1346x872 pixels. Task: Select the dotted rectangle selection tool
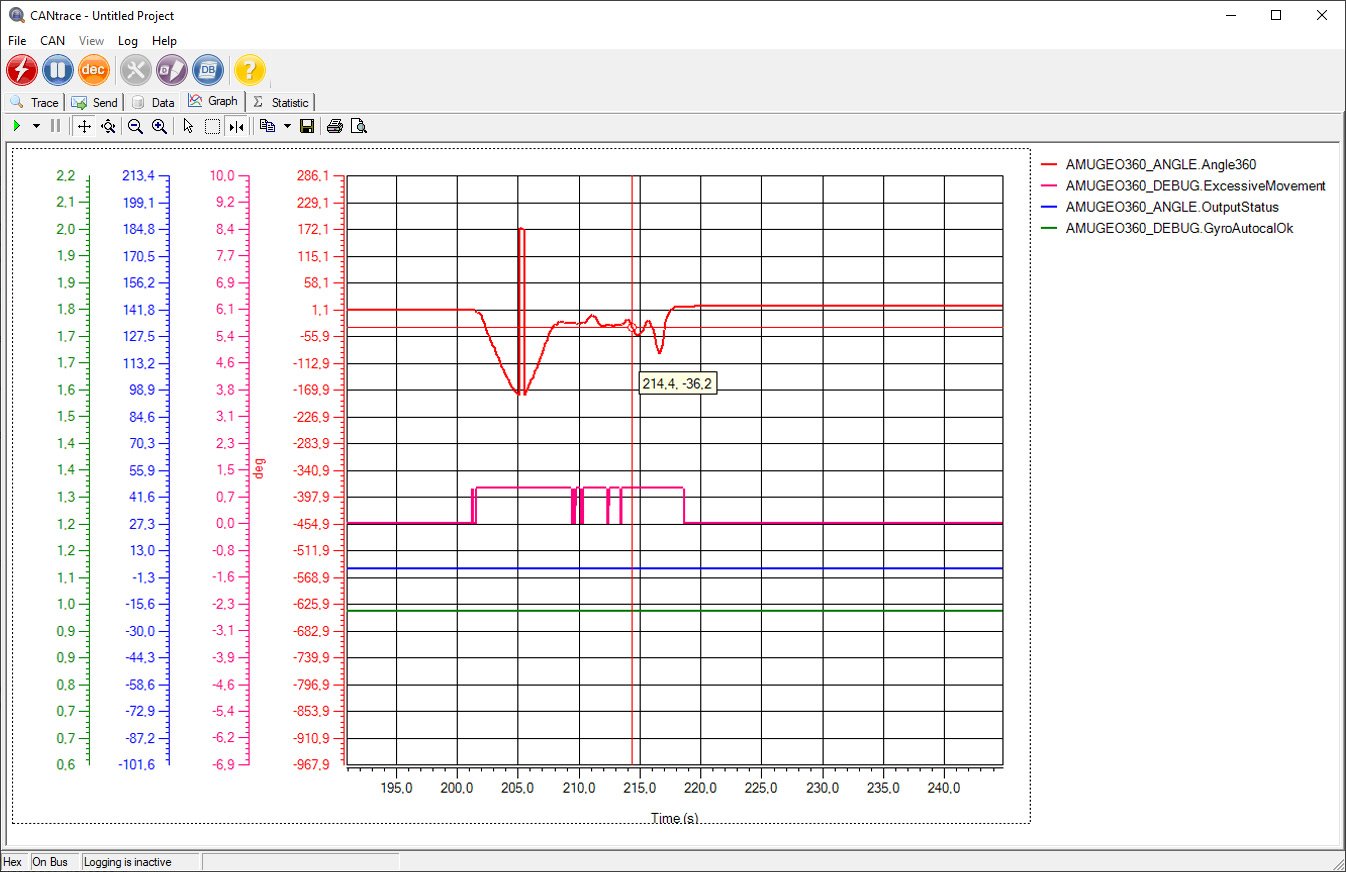click(x=212, y=126)
